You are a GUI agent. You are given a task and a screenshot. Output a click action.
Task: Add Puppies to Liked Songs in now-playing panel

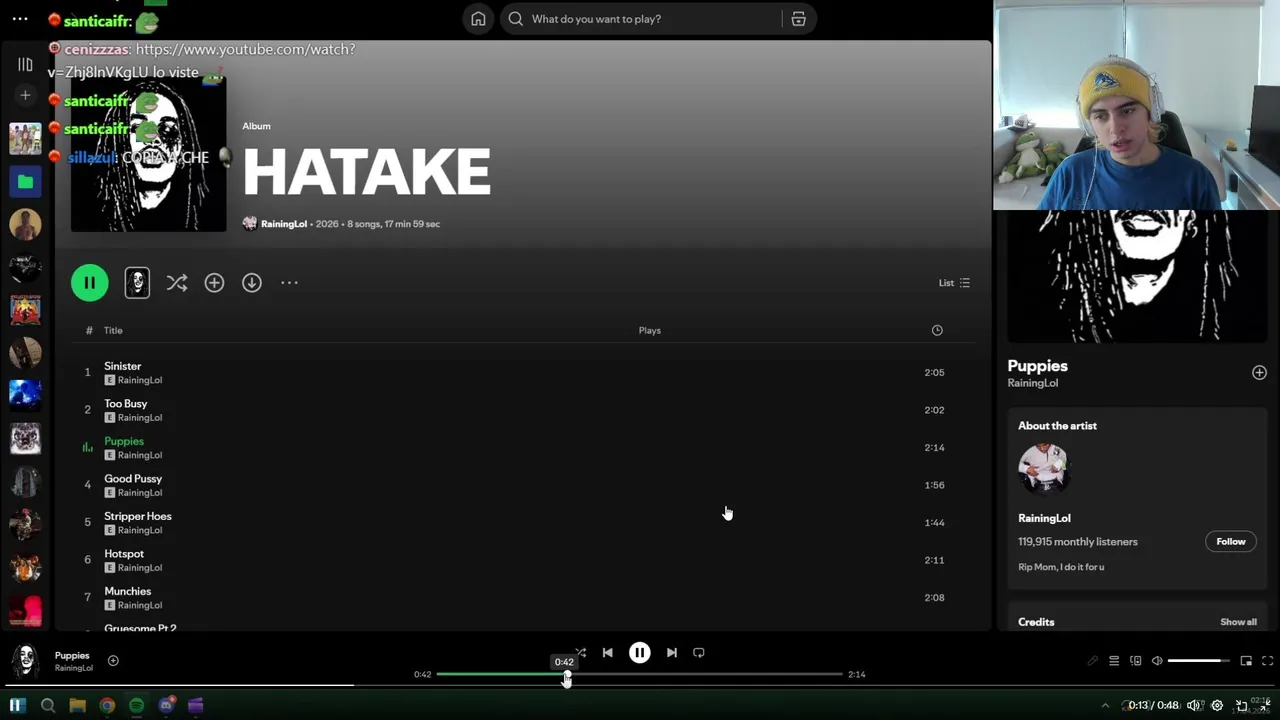click(1259, 373)
